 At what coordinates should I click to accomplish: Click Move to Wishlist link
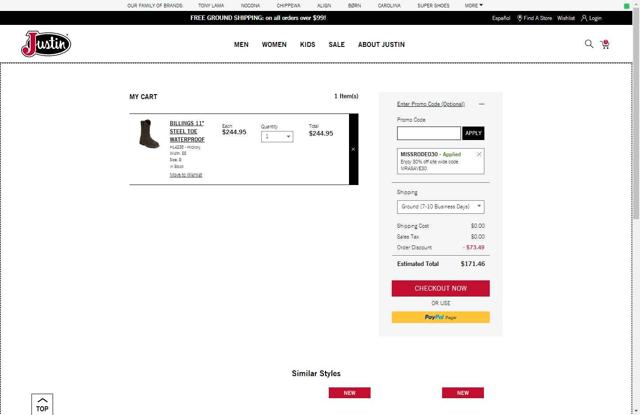pyautogui.click(x=186, y=175)
